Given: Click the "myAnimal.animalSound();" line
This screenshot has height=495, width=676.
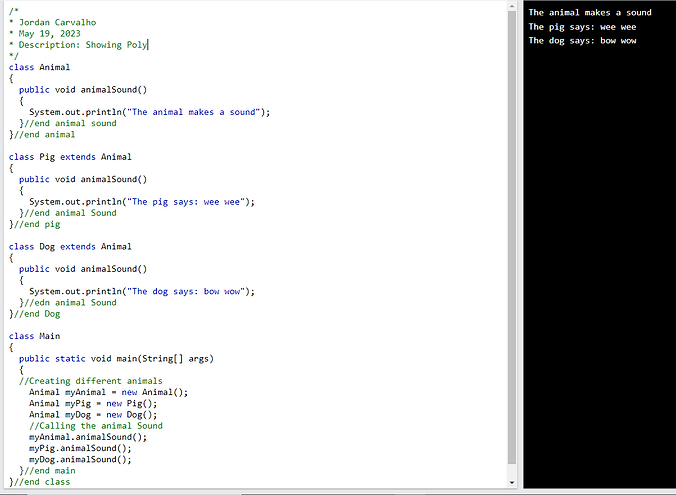Looking at the screenshot, I should 88,437.
